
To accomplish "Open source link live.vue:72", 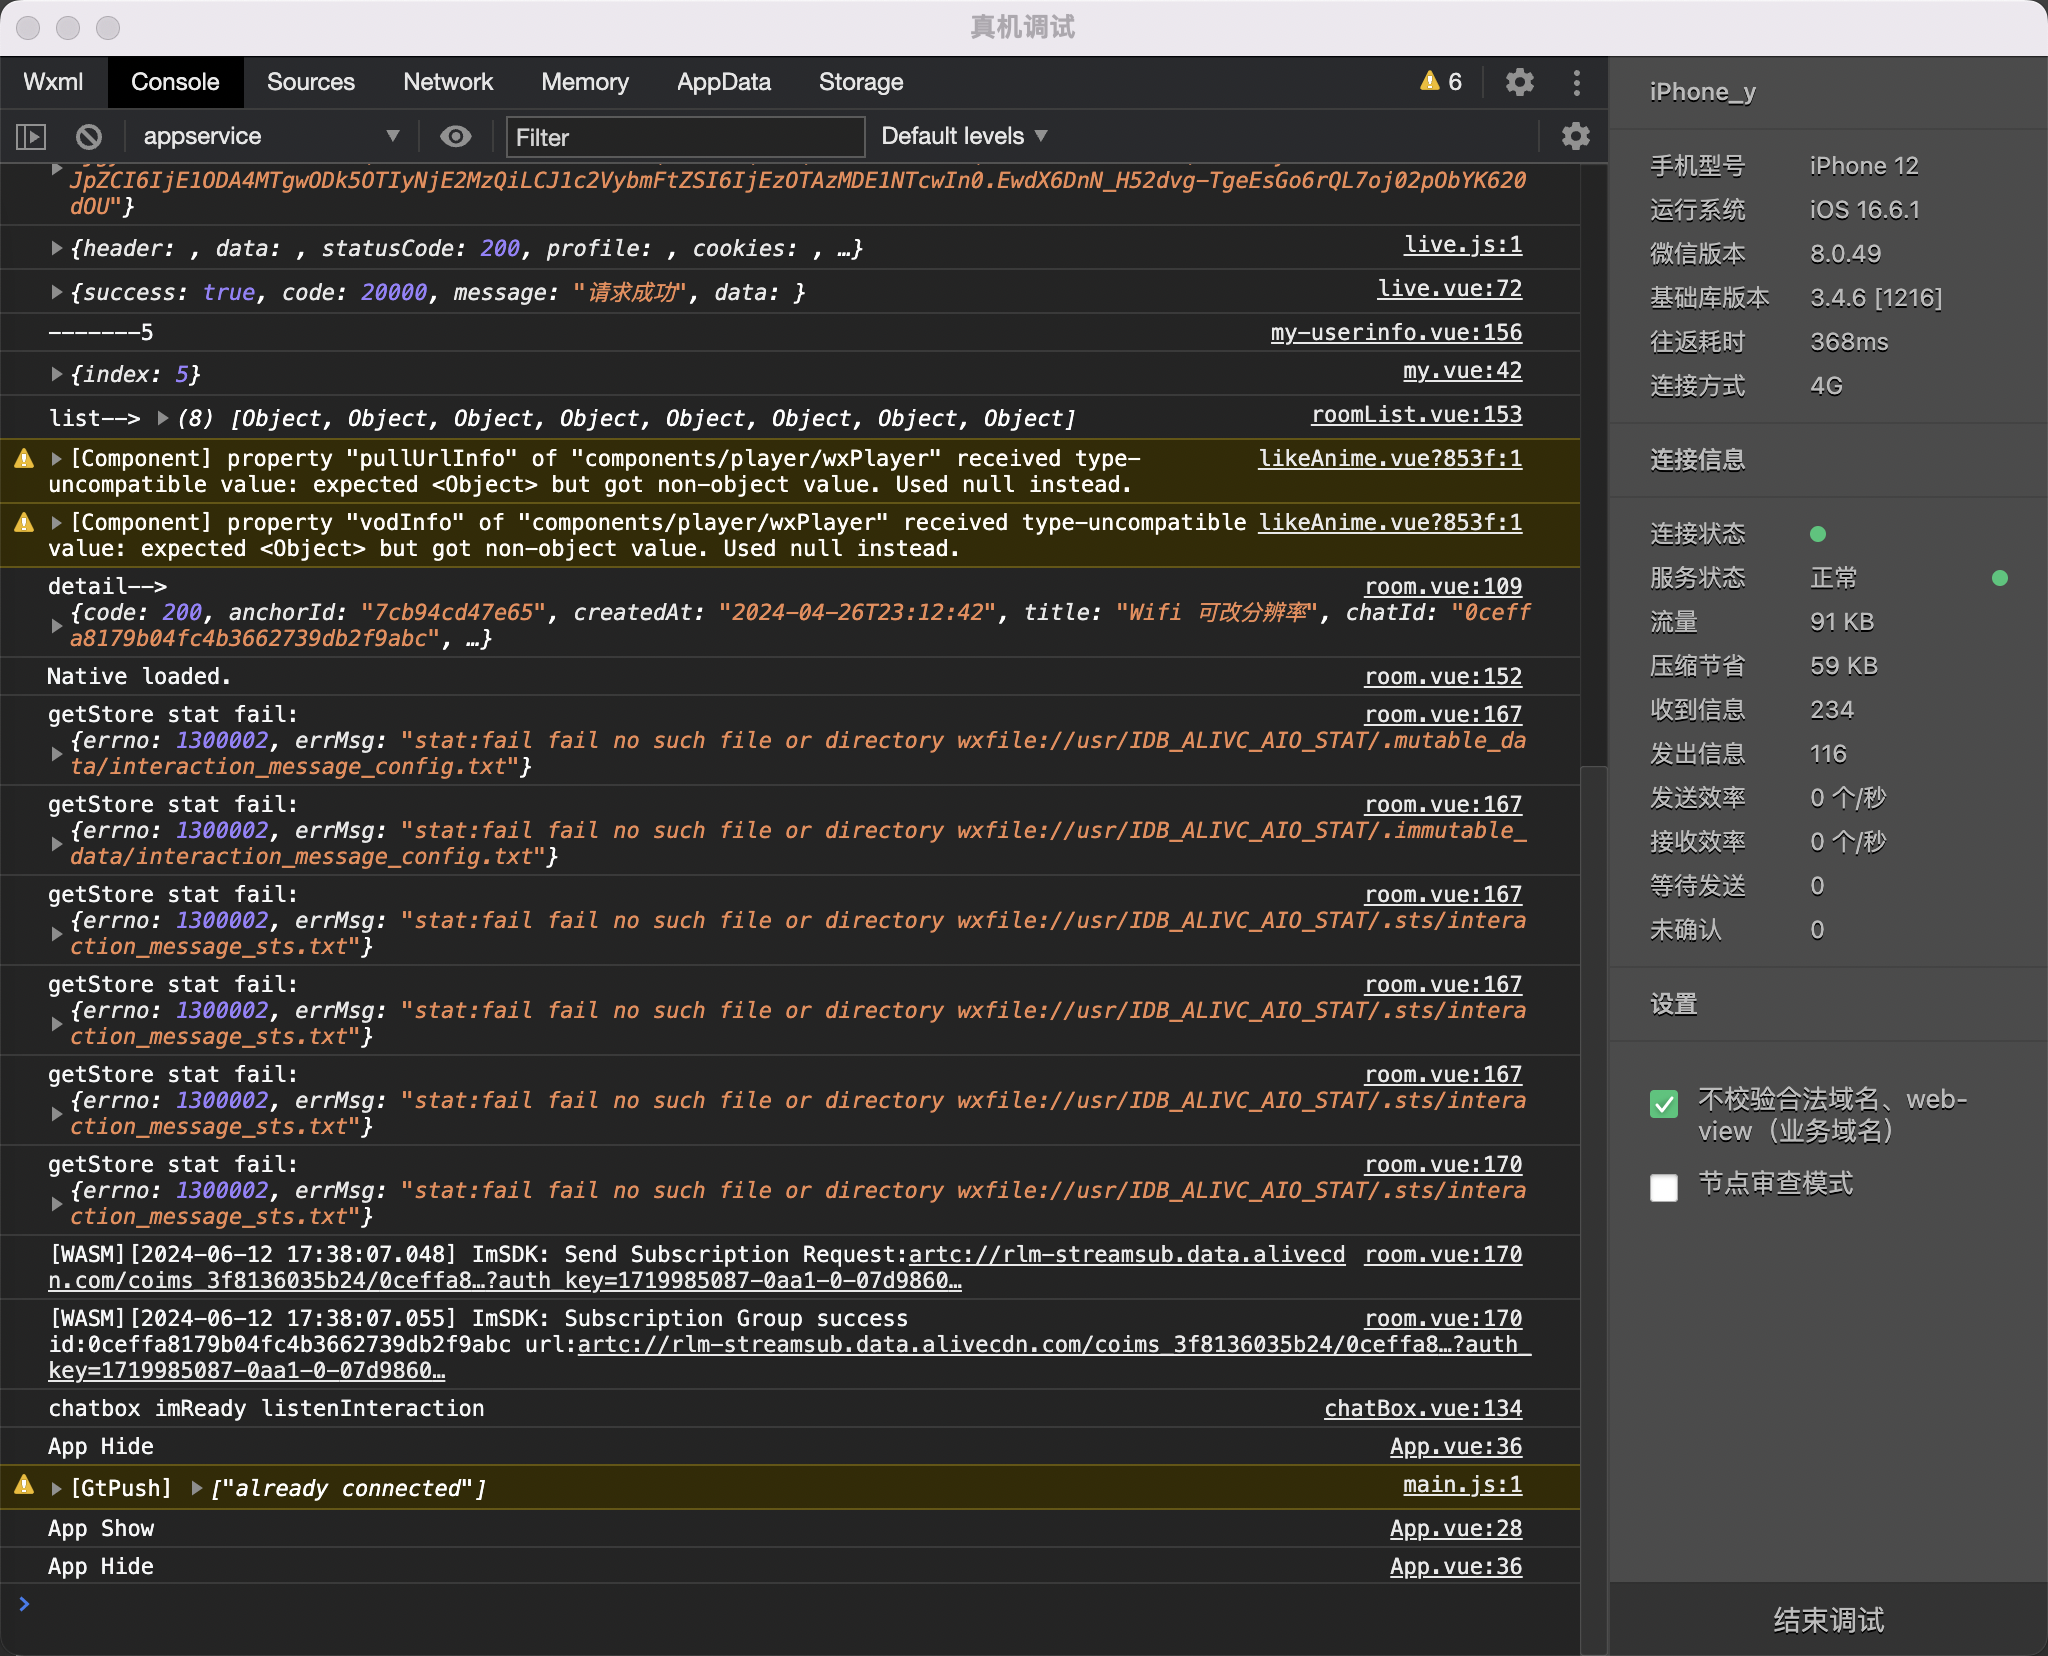I will [x=1450, y=289].
